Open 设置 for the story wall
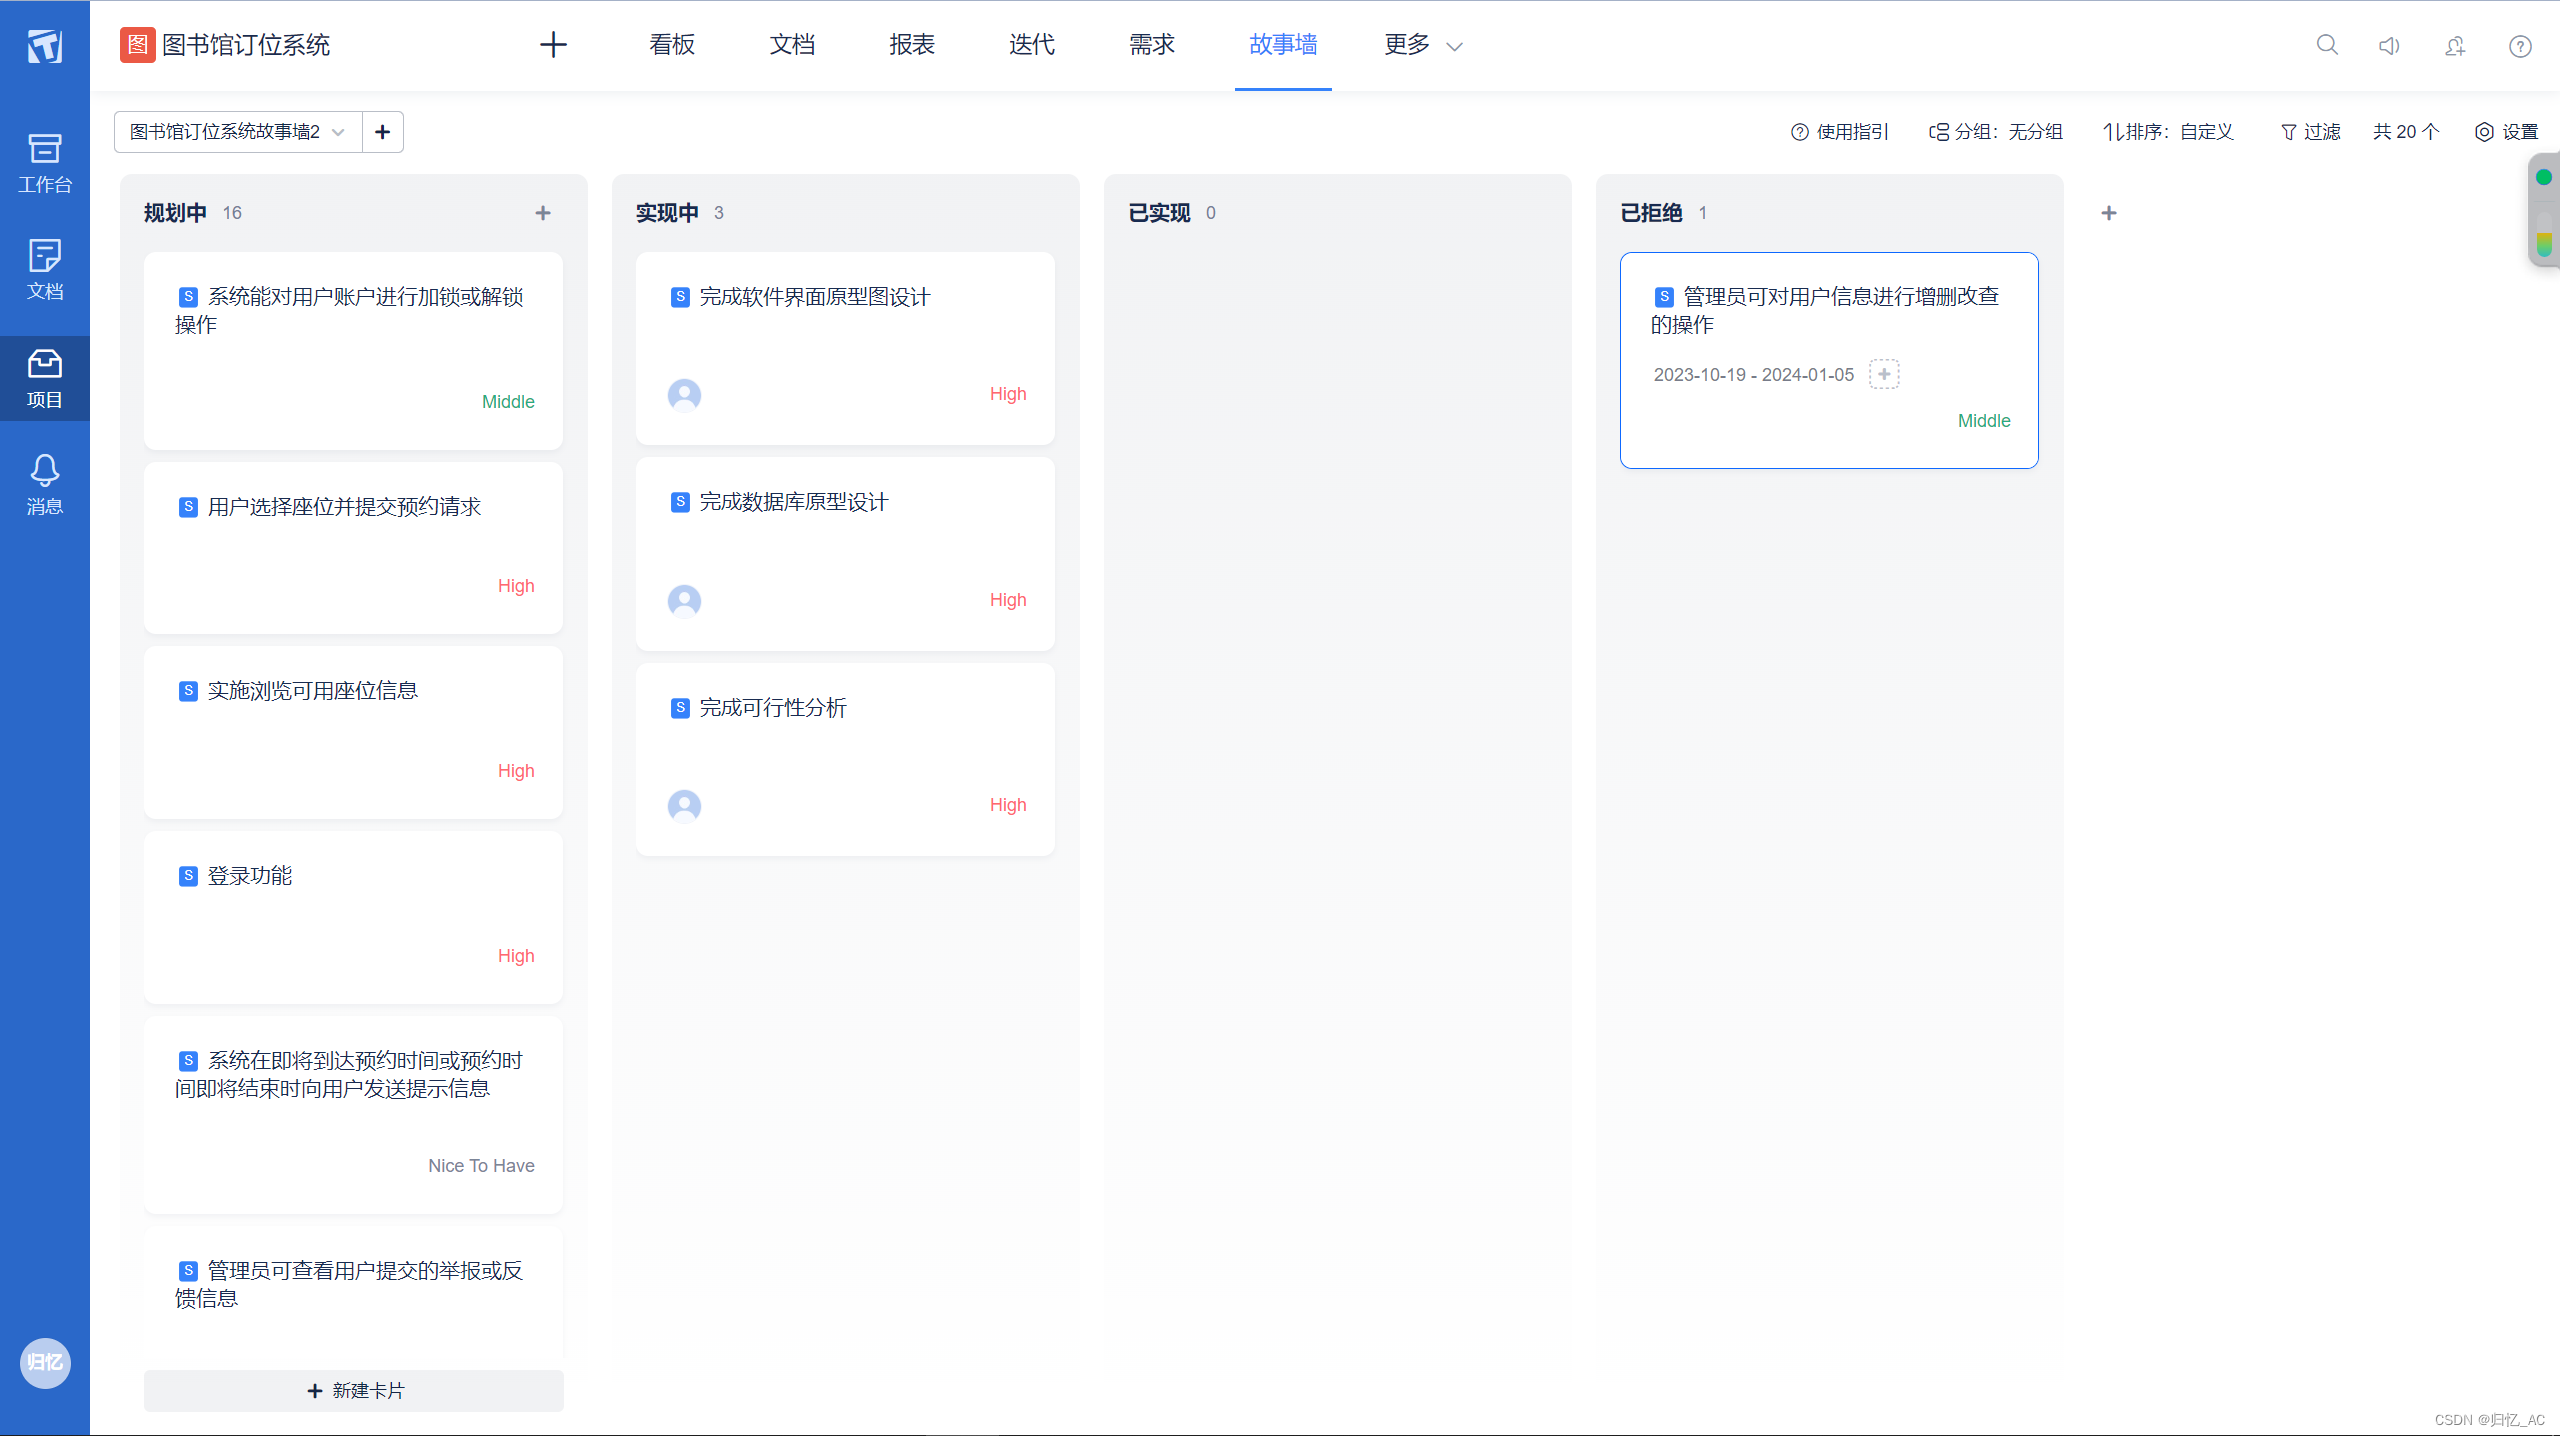This screenshot has width=2560, height=1436. click(x=2507, y=132)
